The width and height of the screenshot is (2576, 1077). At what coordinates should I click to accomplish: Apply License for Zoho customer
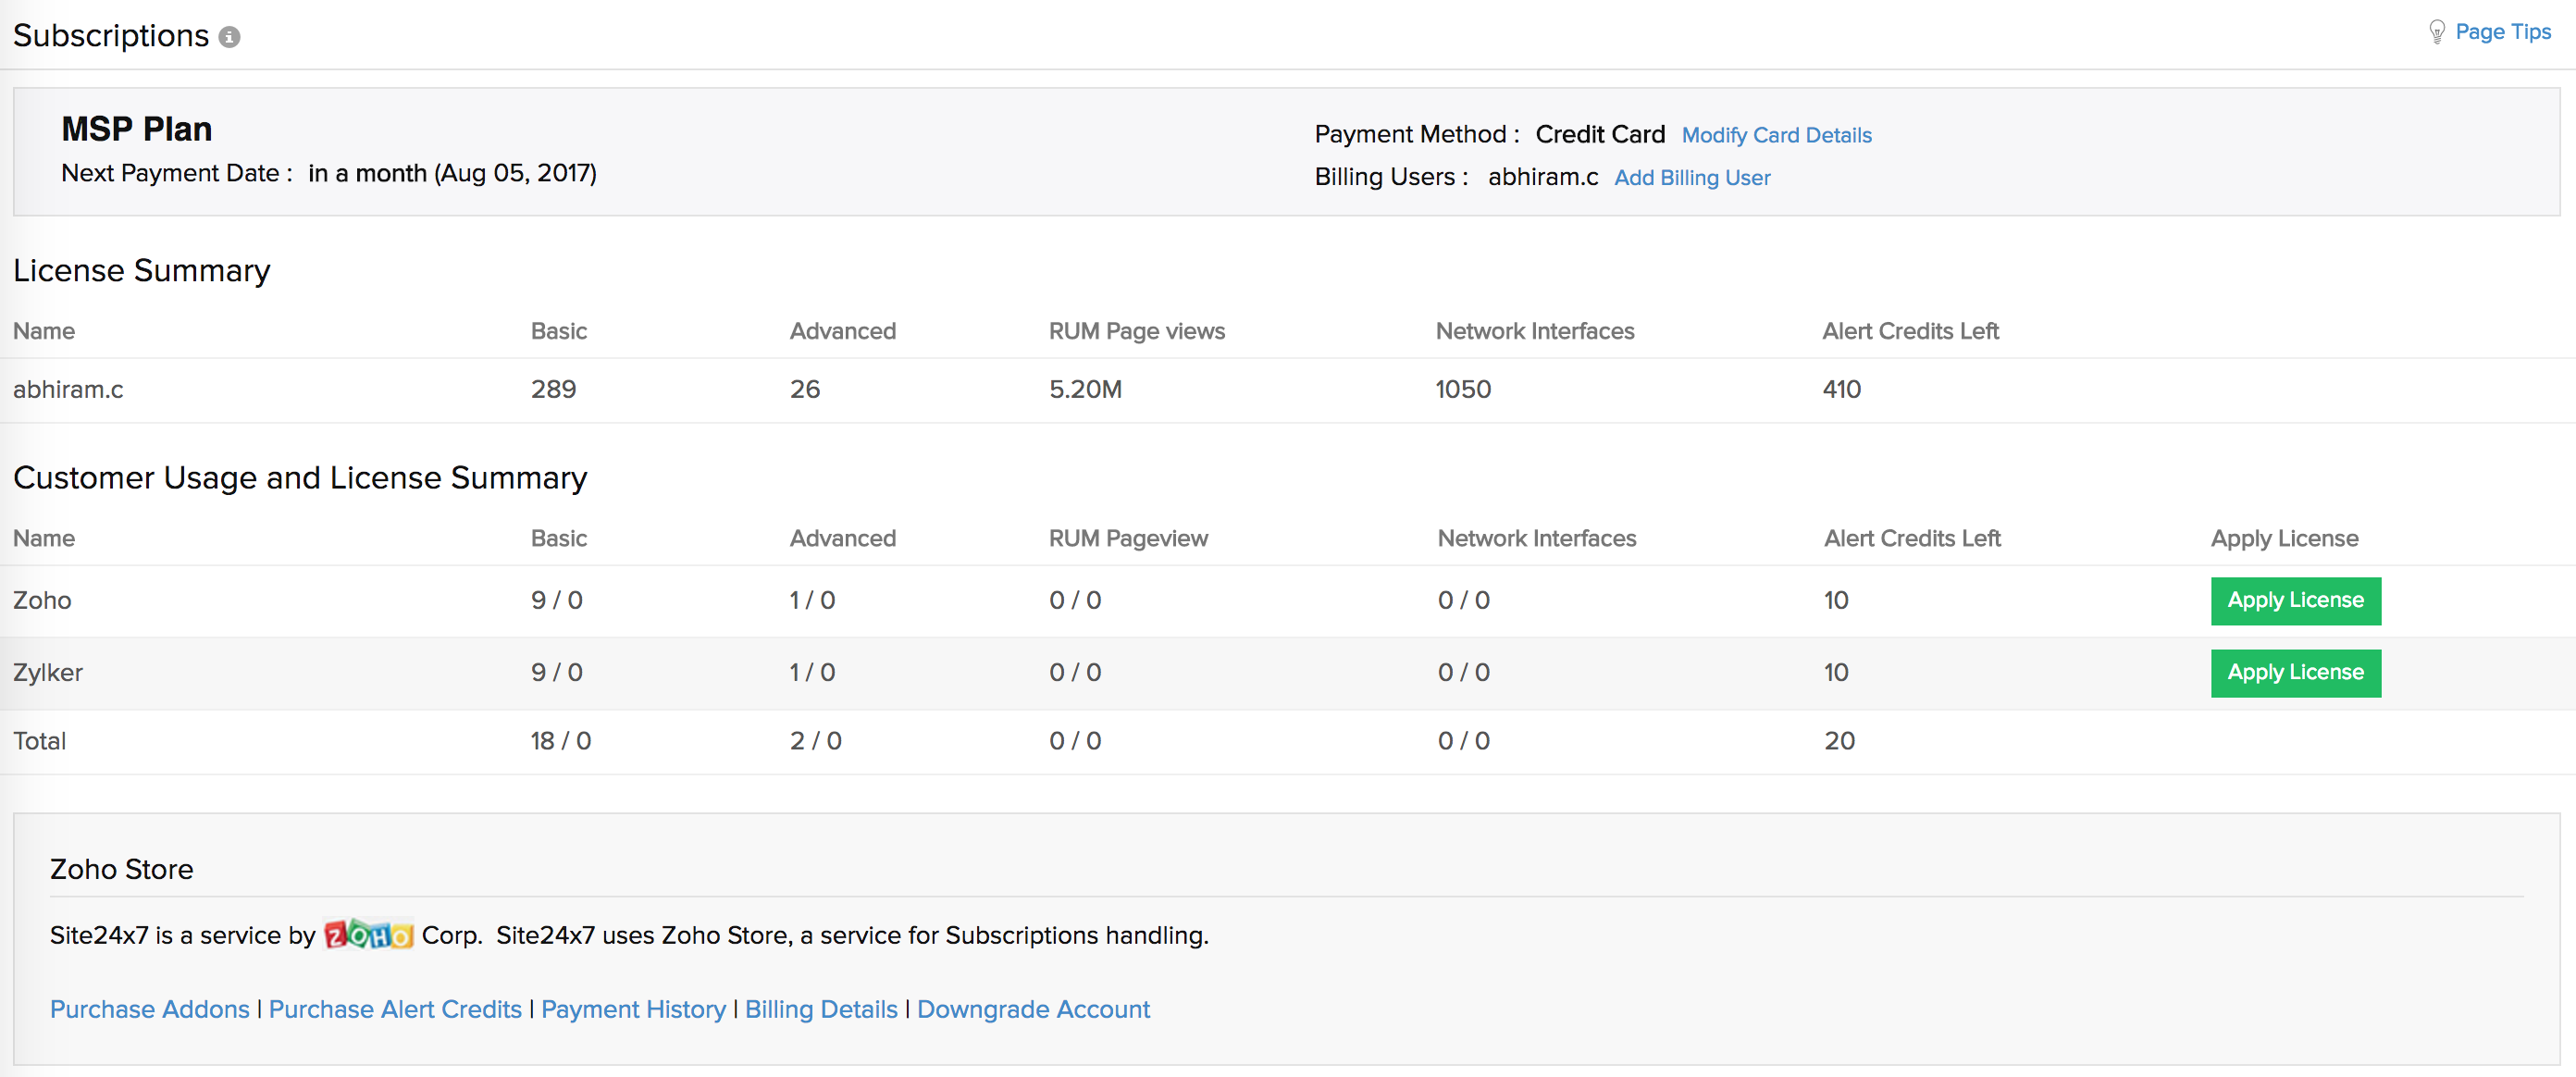pos(2295,600)
